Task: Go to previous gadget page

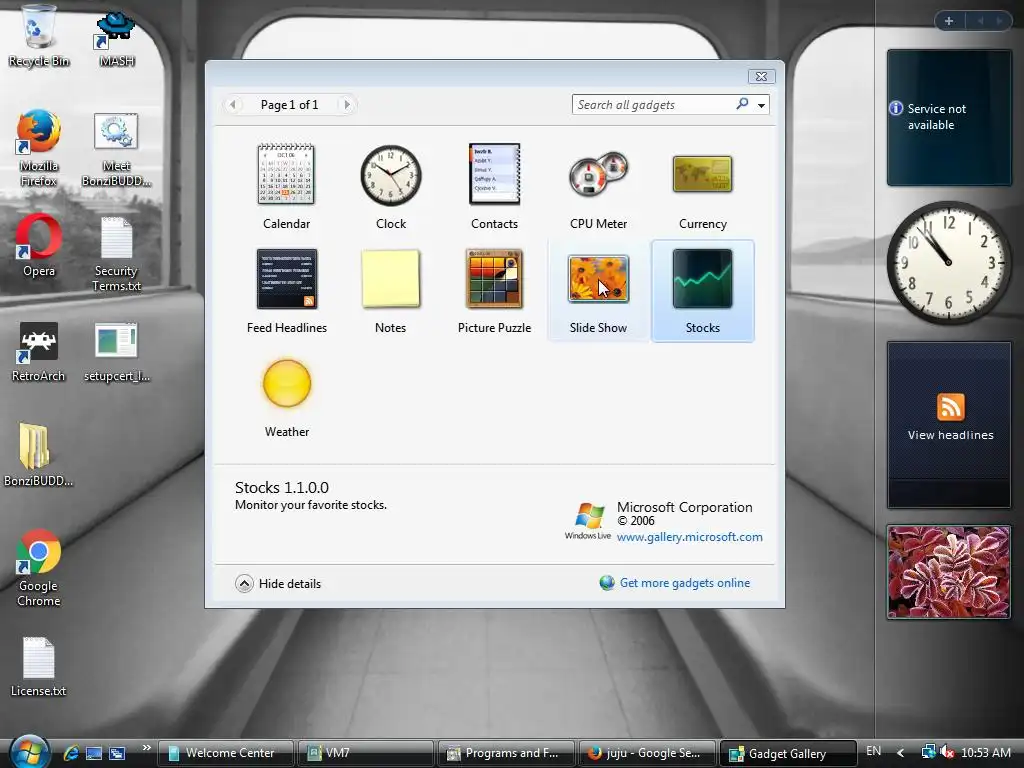Action: 232,104
